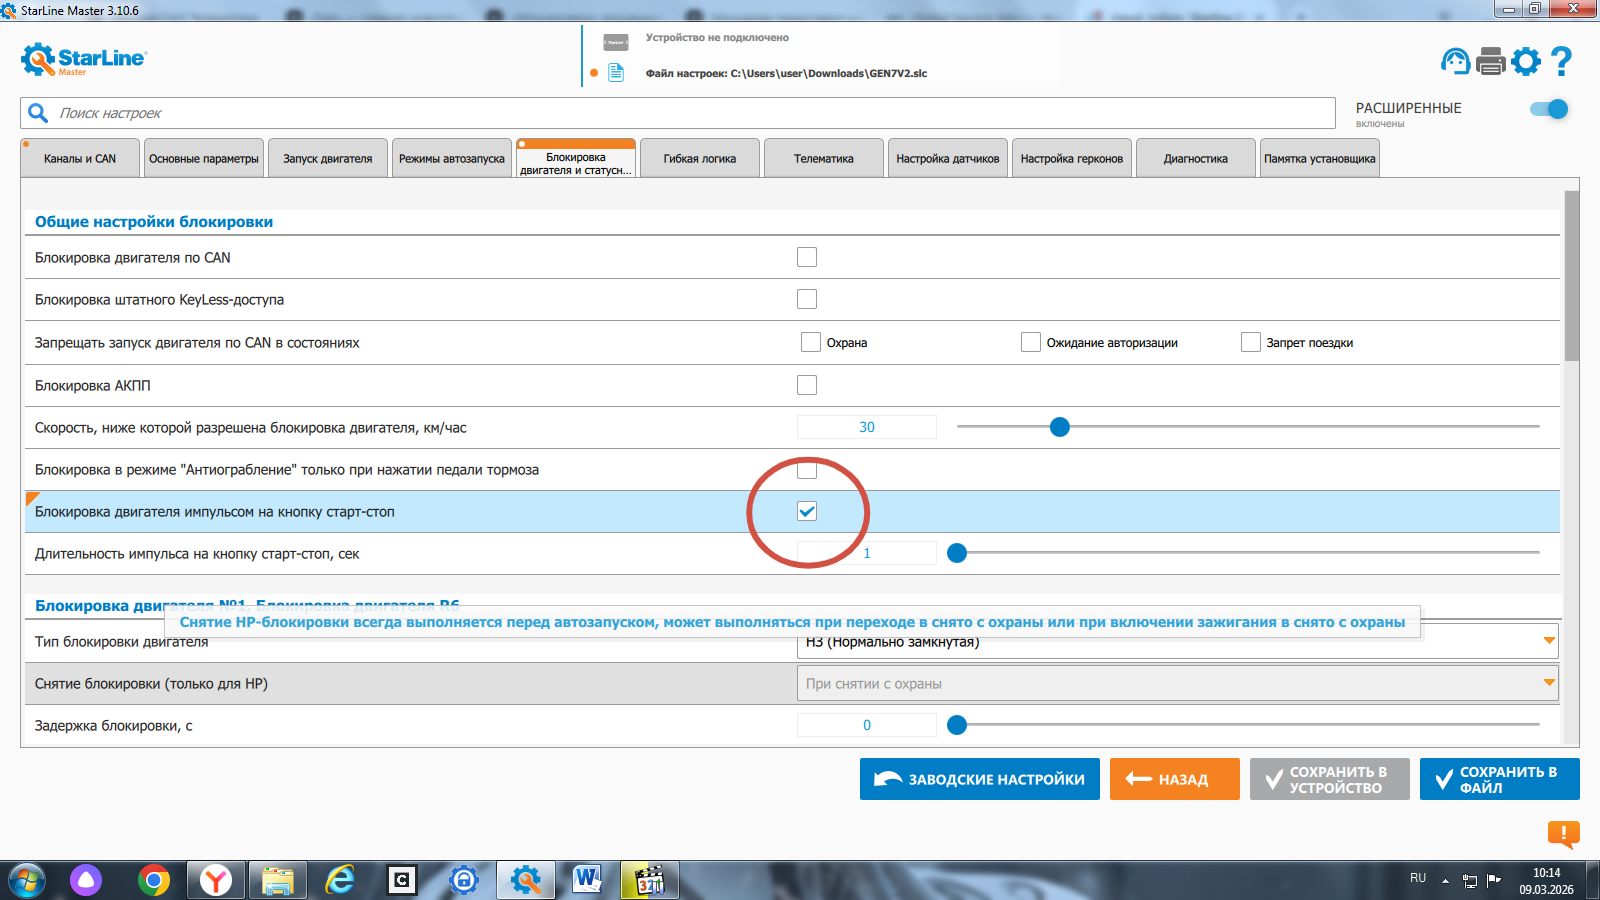Click the ЗАВОДСКИЕ НАСТРОЙКИ button
This screenshot has width=1600, height=900.
point(979,779)
